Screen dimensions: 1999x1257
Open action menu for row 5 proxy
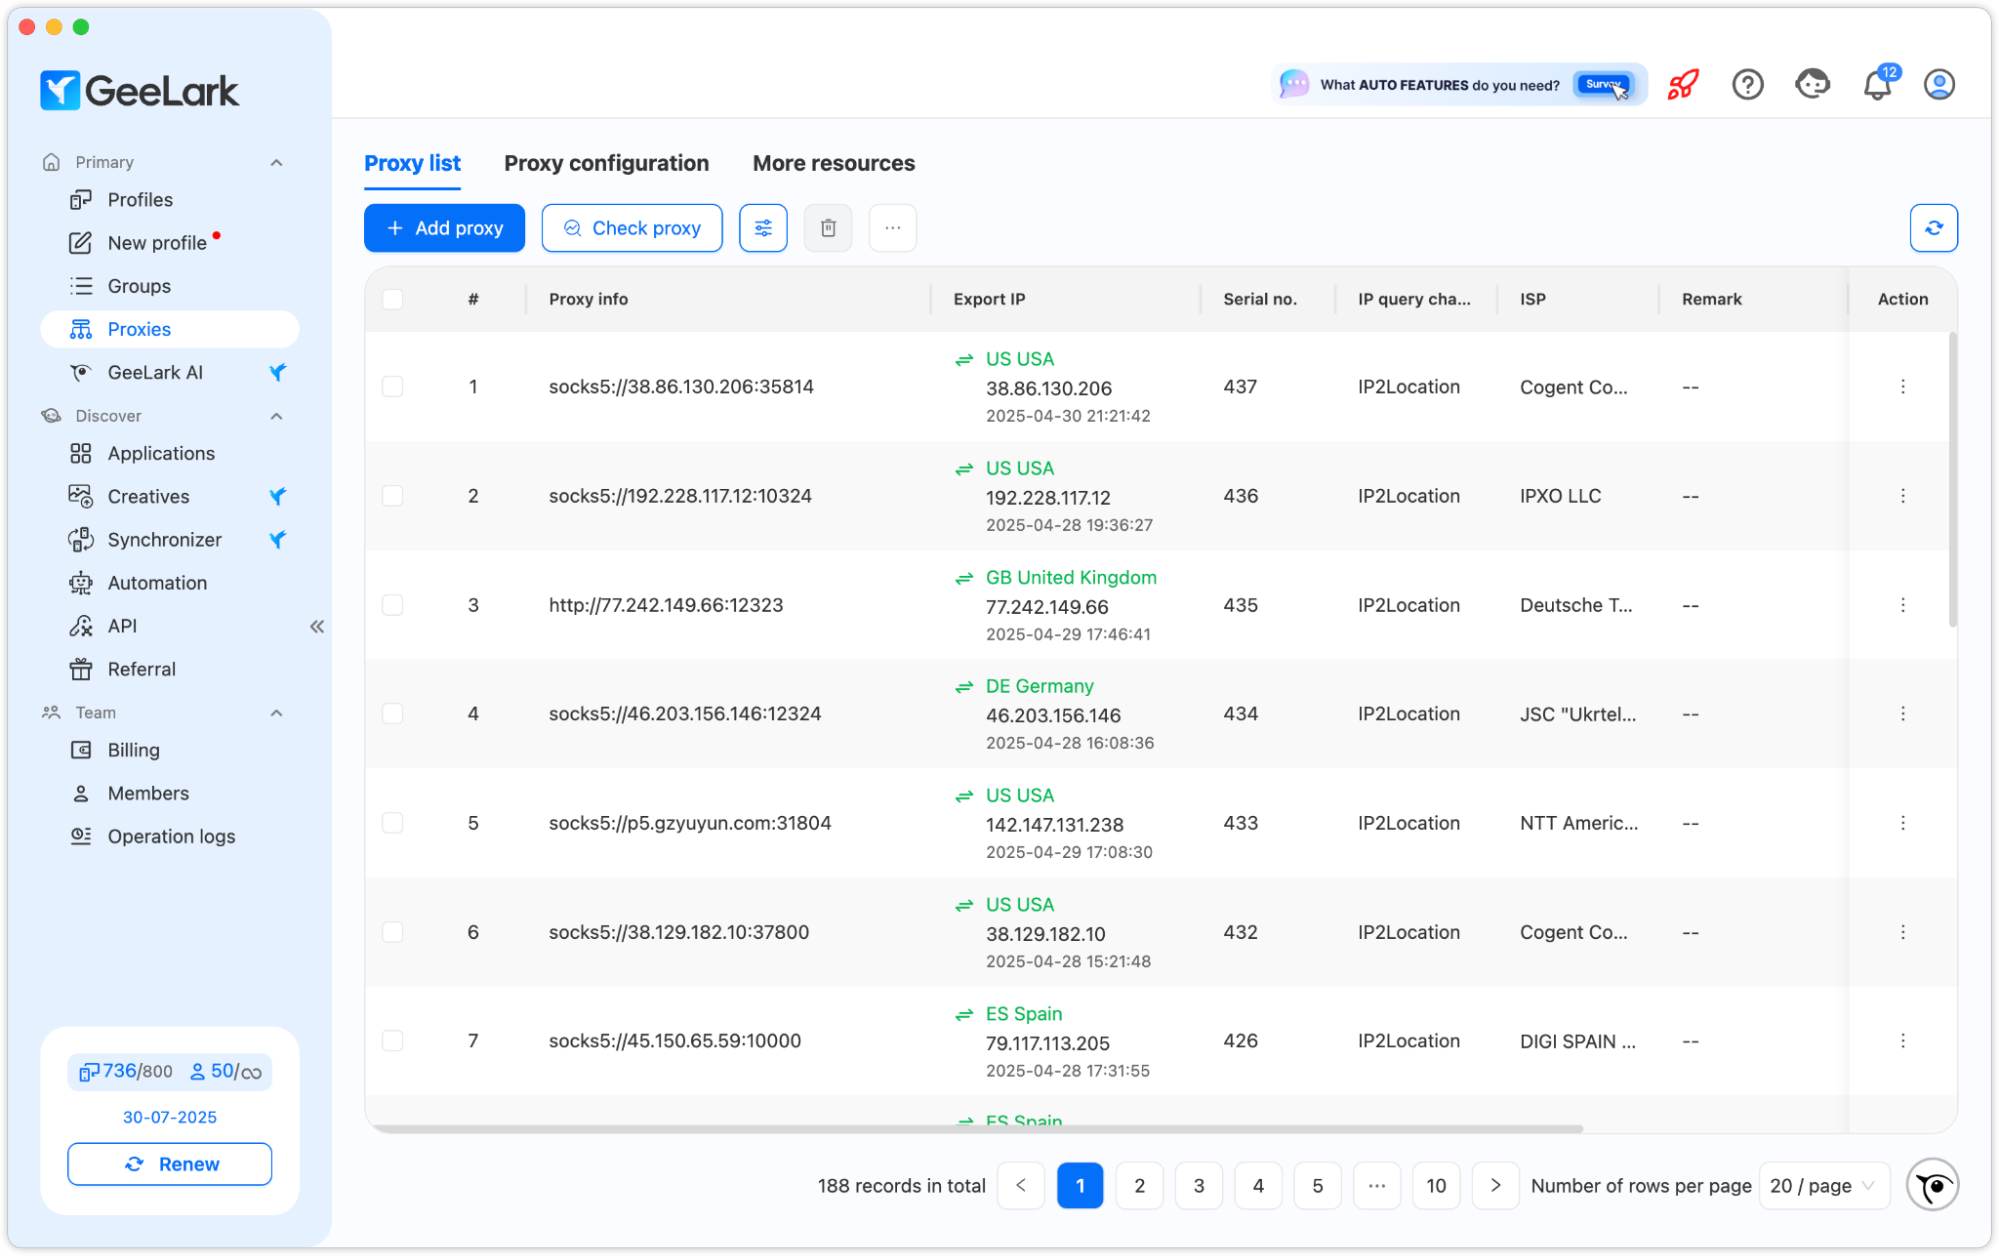click(1902, 823)
